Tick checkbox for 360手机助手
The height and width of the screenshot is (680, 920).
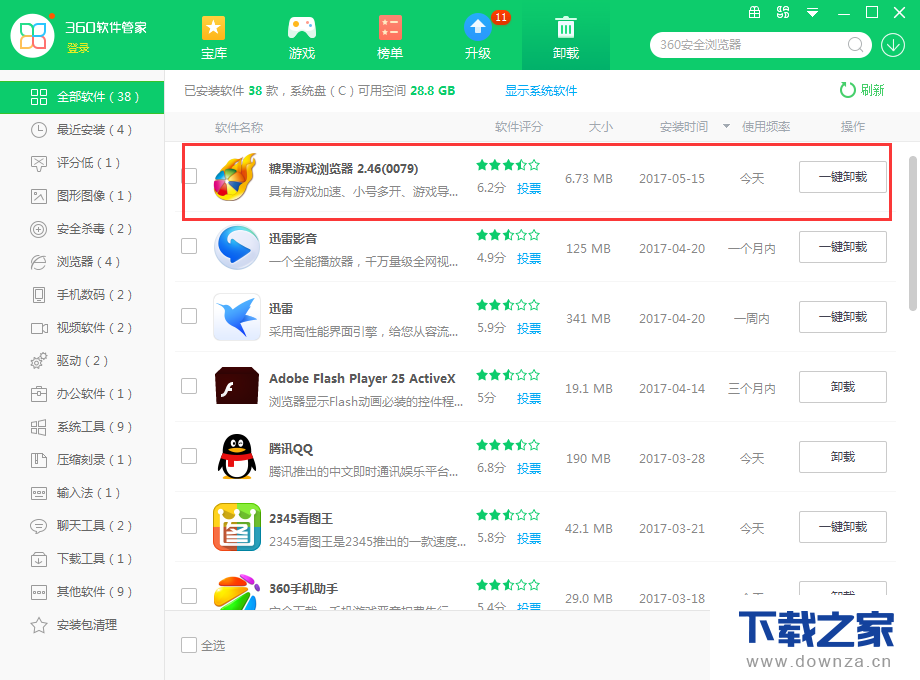point(189,596)
